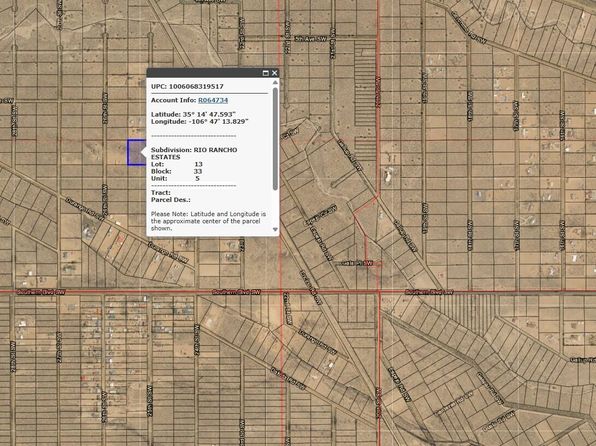The image size is (596, 446).
Task: Click the popup's vertical scrollbar thumb
Action: coord(275,139)
